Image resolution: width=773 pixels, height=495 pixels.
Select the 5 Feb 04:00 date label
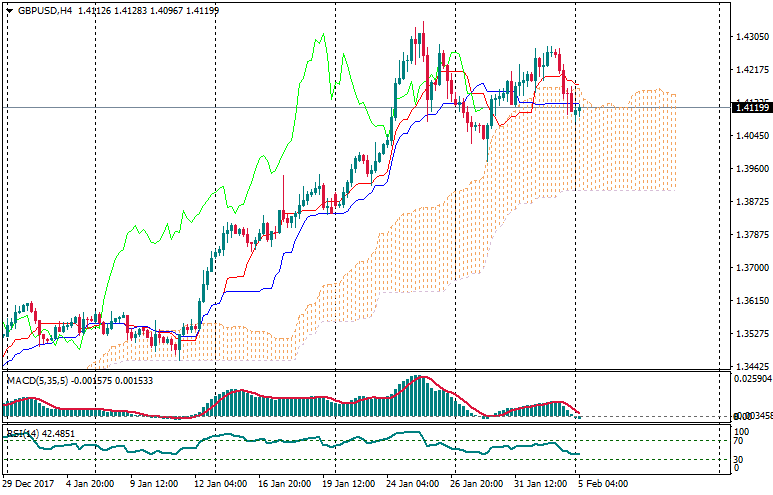(602, 484)
